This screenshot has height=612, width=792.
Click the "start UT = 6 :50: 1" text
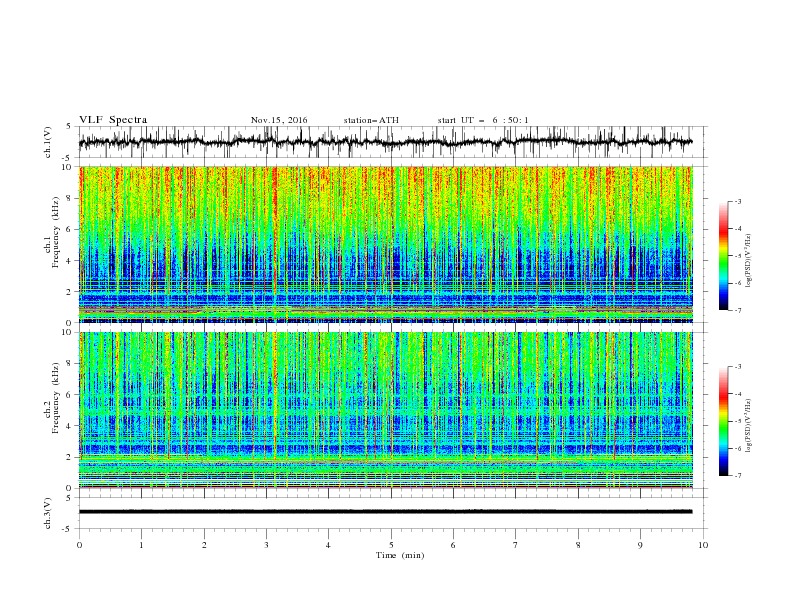tap(483, 120)
